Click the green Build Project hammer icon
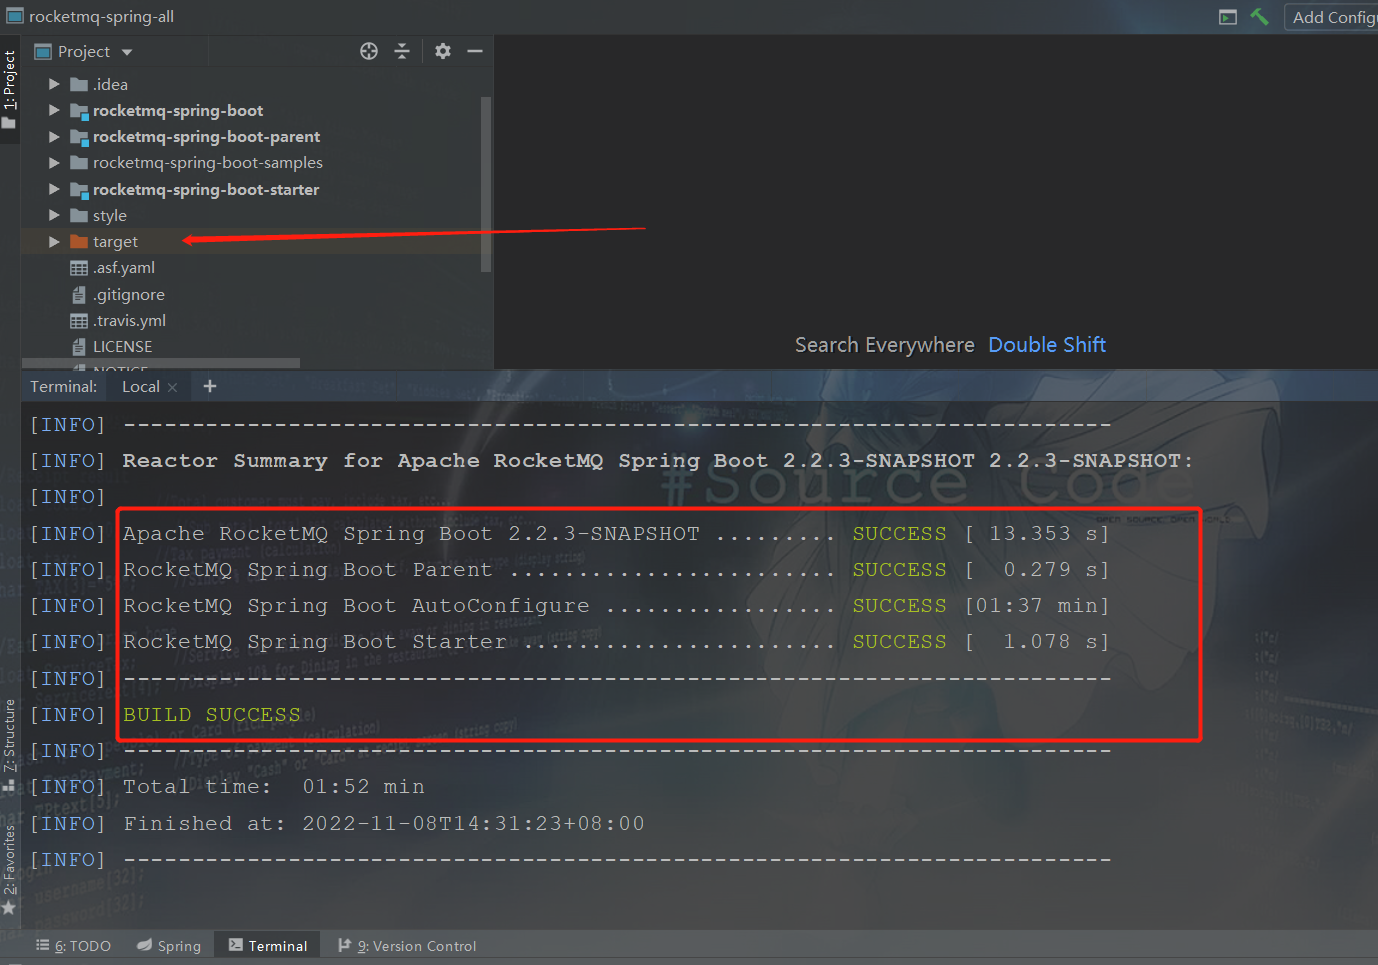The height and width of the screenshot is (965, 1378). pyautogui.click(x=1259, y=17)
